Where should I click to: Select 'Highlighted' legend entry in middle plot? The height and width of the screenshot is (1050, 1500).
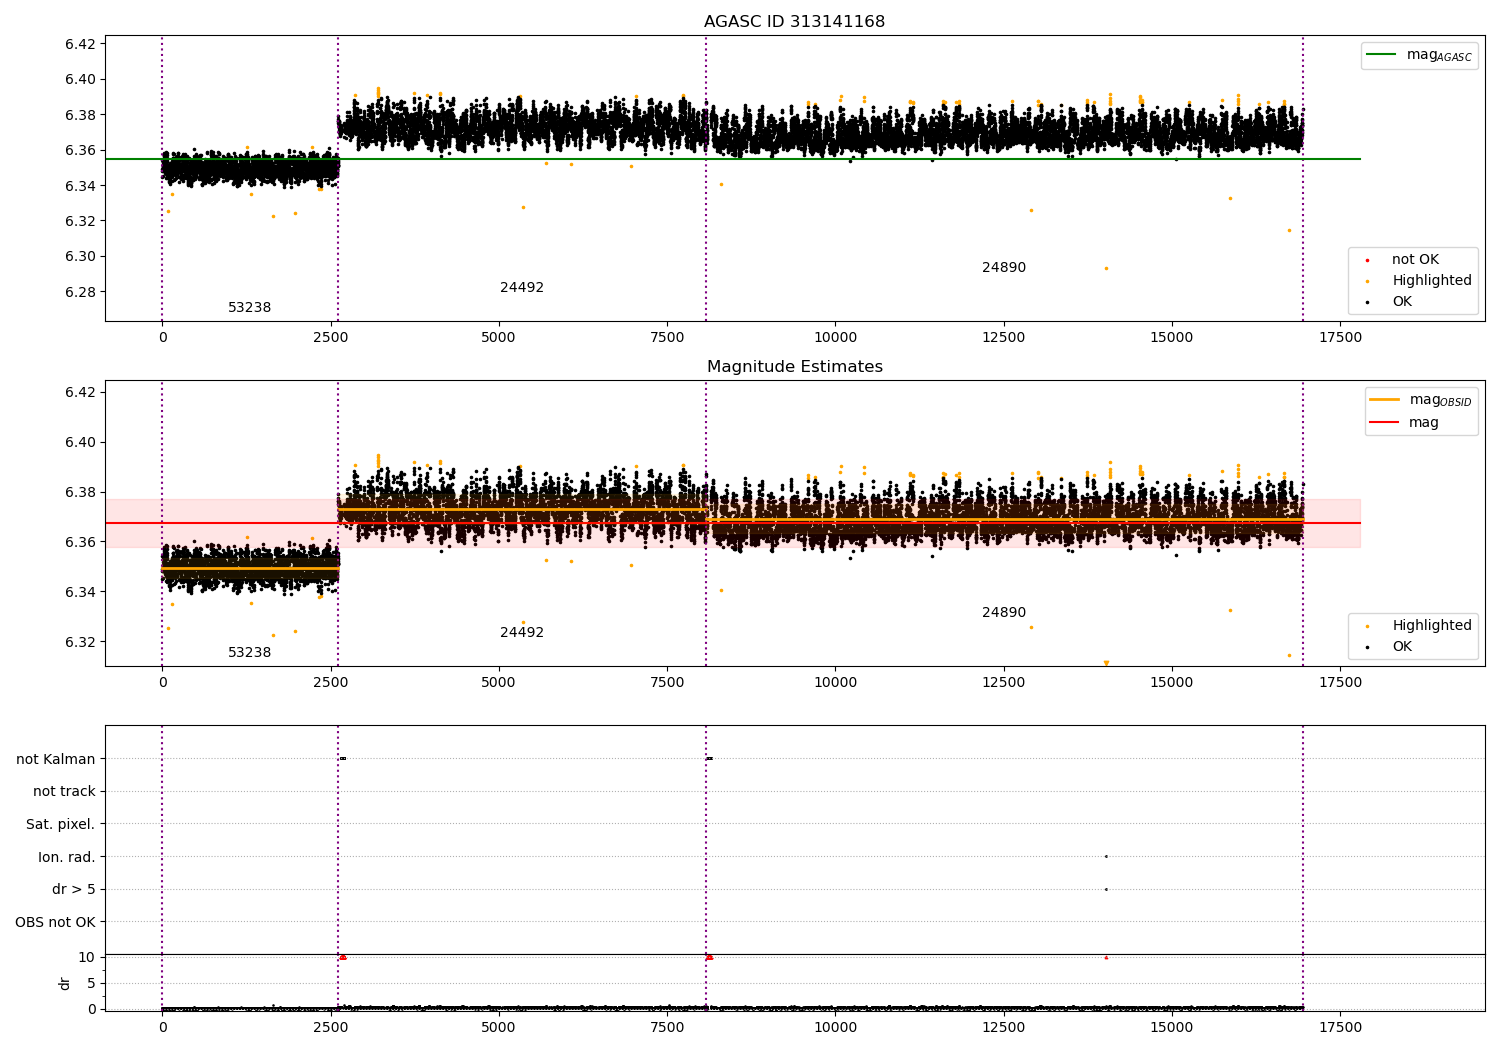coord(1418,626)
